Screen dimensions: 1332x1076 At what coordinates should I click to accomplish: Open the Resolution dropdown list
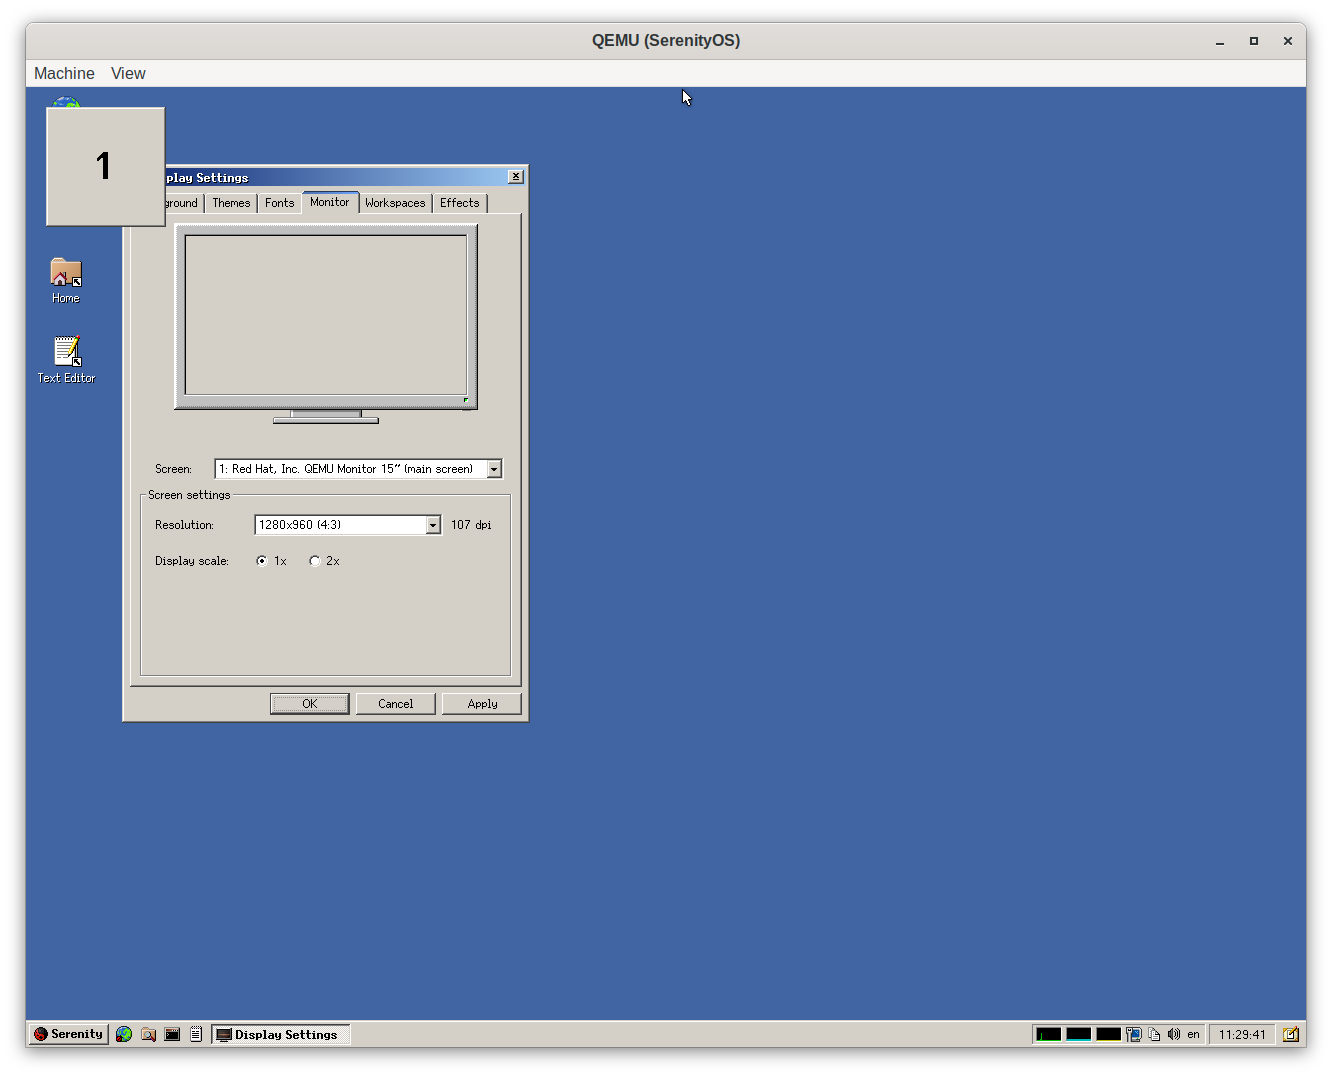(x=433, y=525)
